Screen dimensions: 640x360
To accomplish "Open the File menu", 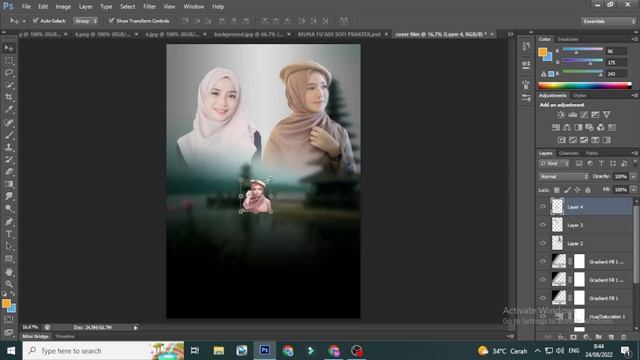I will pyautogui.click(x=26, y=7).
